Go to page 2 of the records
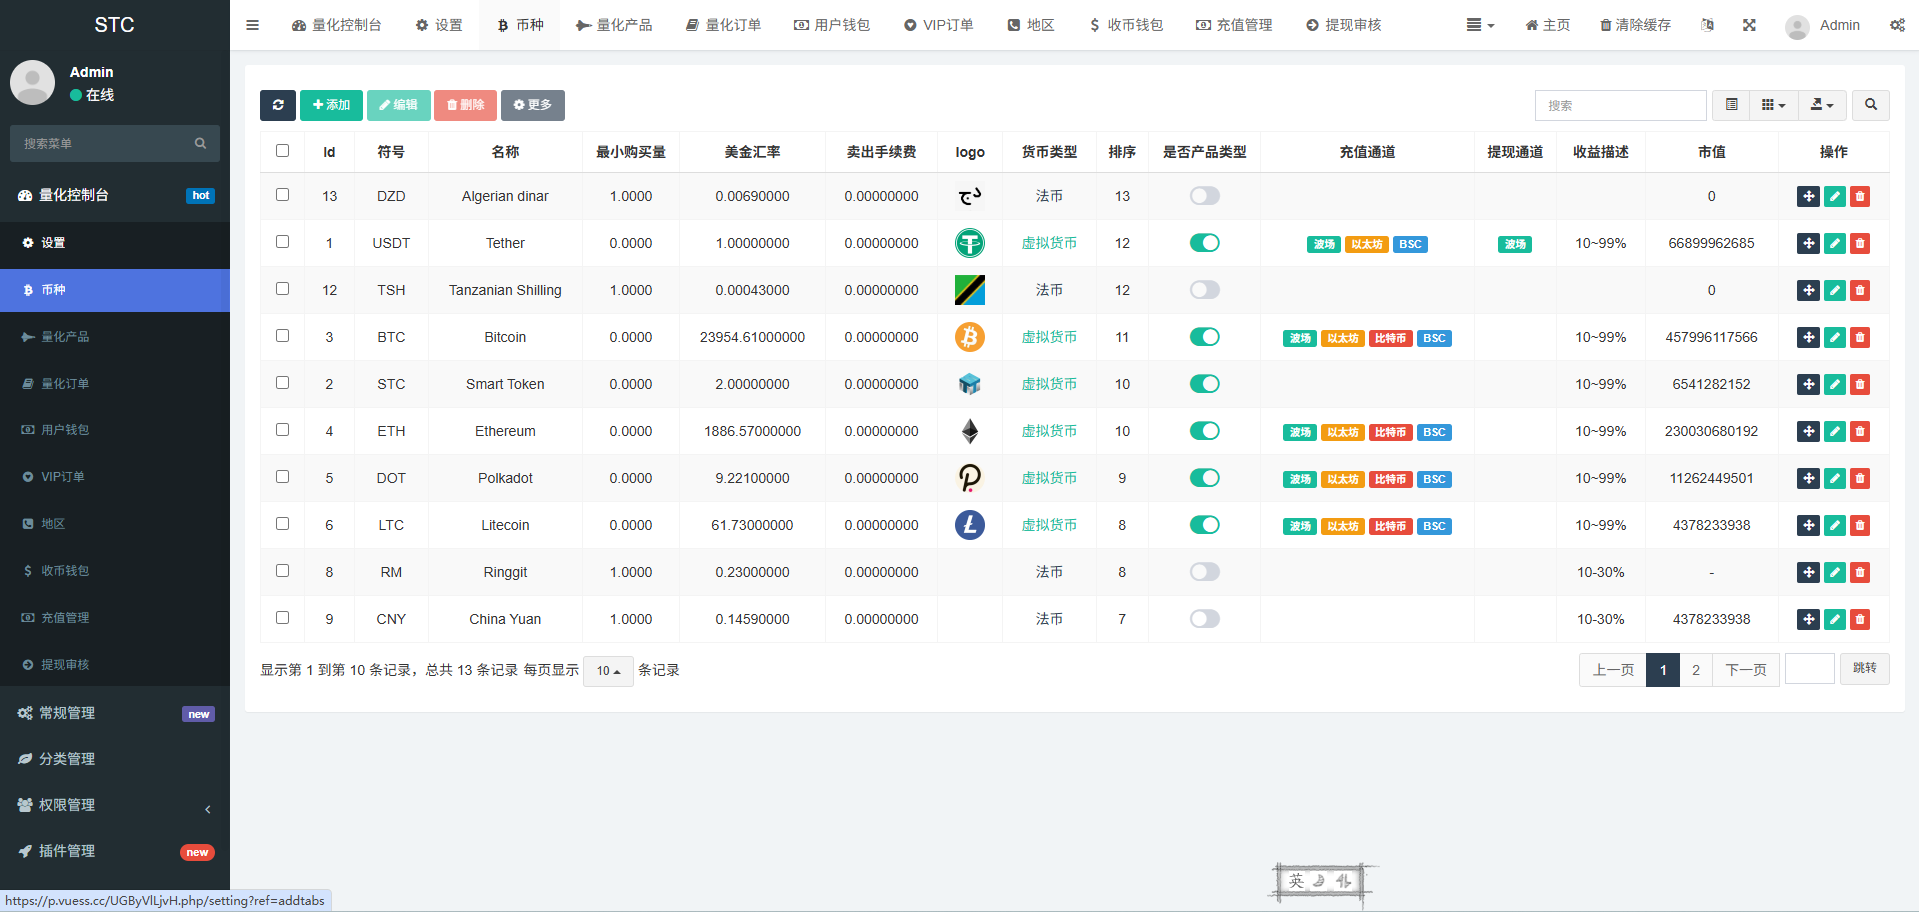This screenshot has width=1919, height=912. (1695, 670)
